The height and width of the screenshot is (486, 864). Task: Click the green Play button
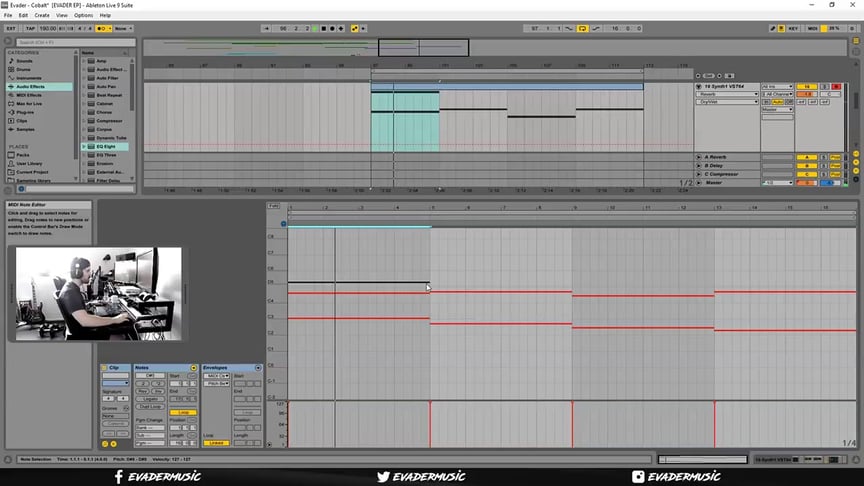(315, 29)
